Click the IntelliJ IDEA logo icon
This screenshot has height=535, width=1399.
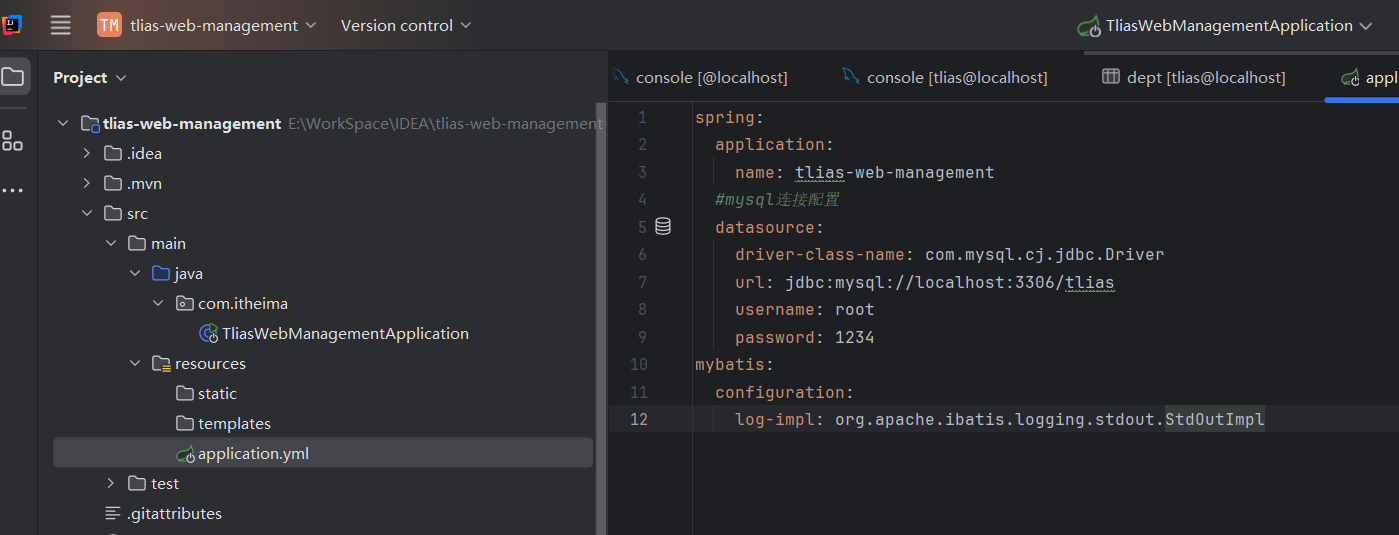point(12,24)
